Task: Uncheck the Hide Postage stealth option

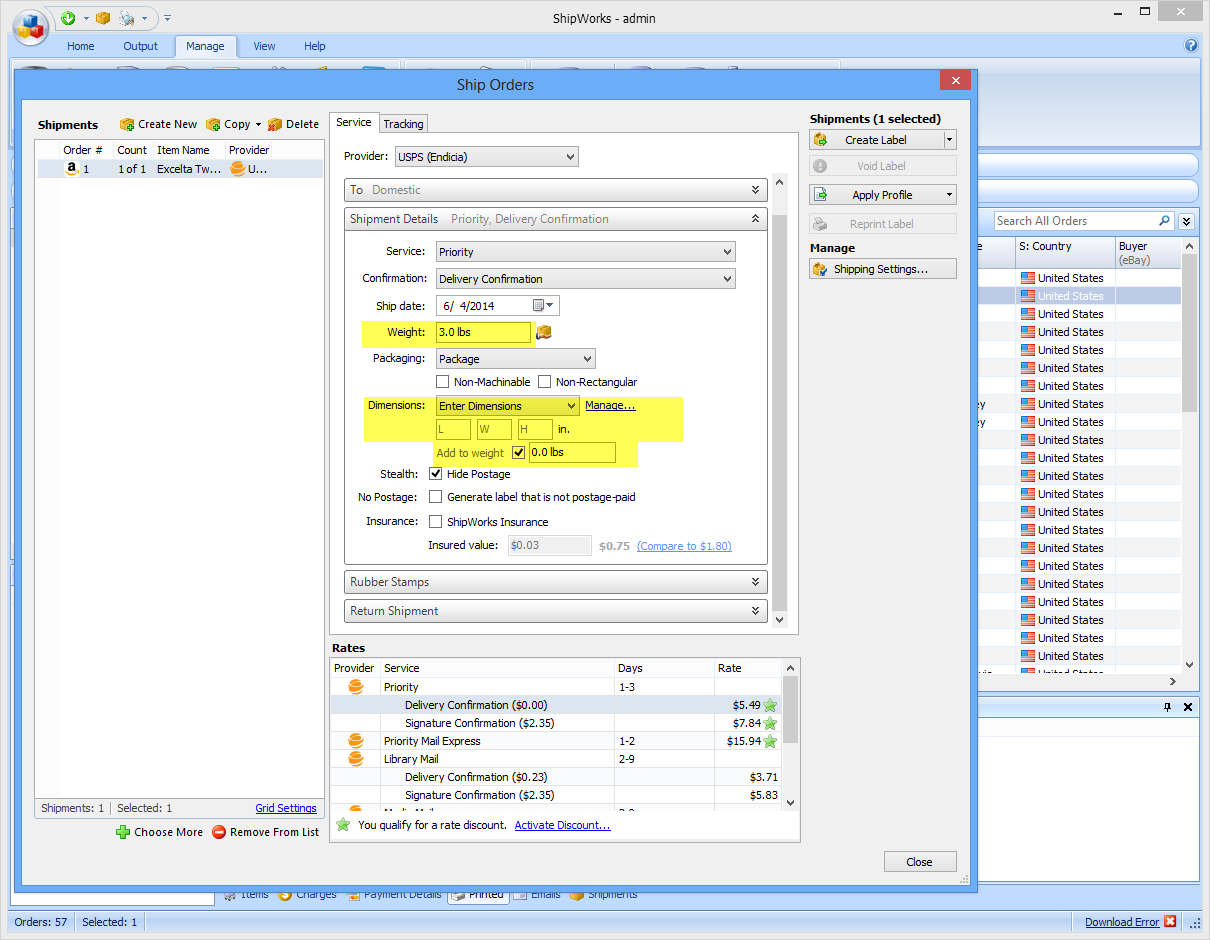Action: (435, 473)
